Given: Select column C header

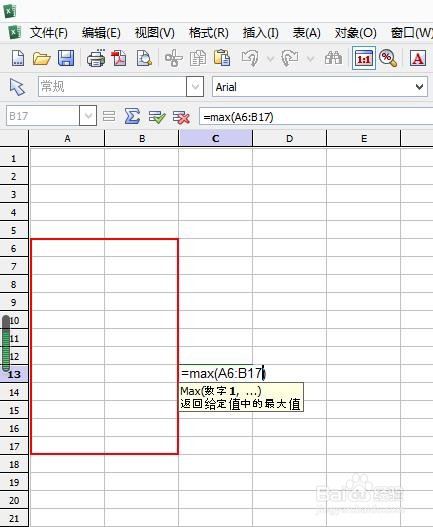Looking at the screenshot, I should (215, 138).
